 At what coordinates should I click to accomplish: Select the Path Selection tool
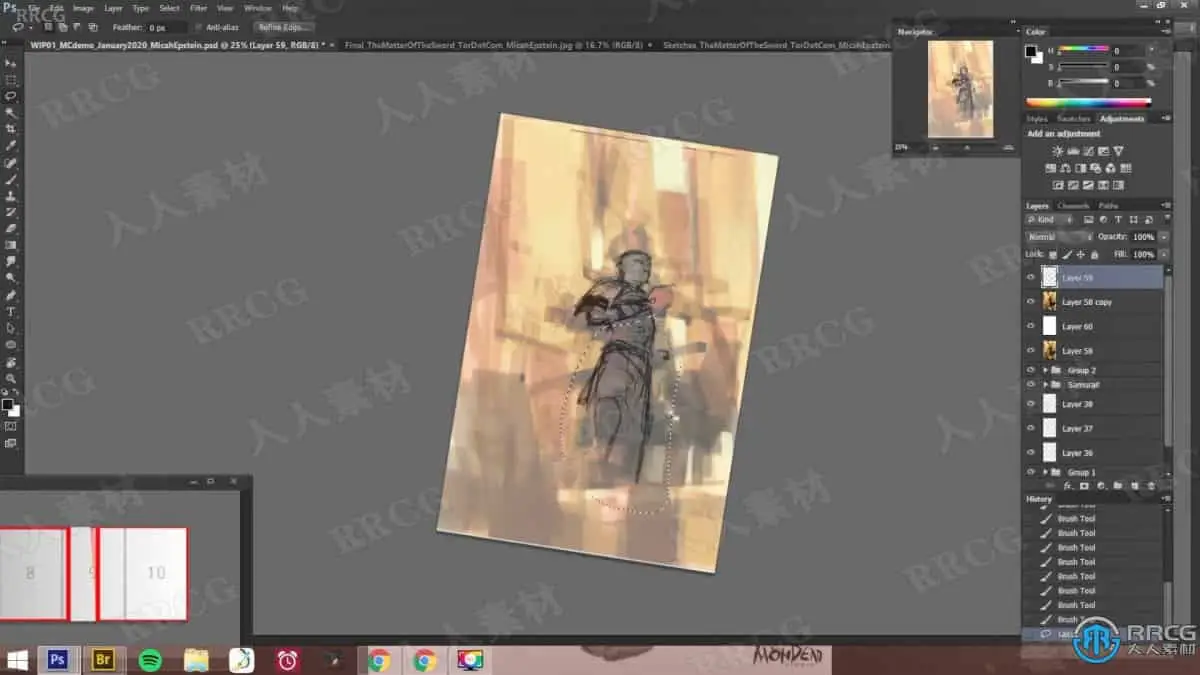(x=11, y=328)
